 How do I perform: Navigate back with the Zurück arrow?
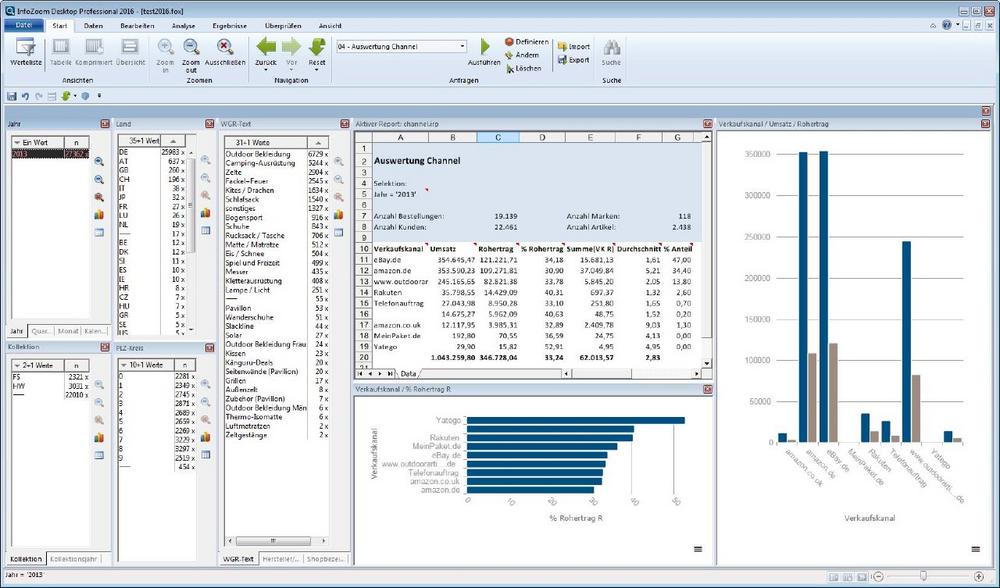265,47
